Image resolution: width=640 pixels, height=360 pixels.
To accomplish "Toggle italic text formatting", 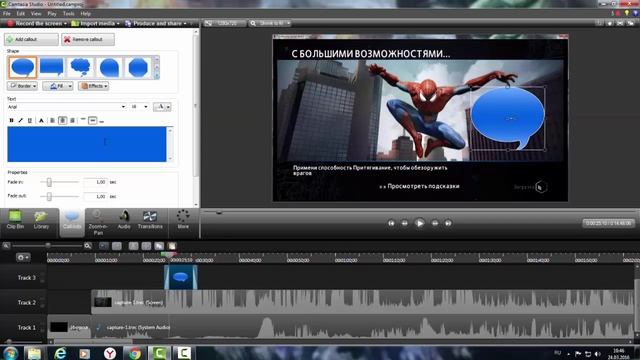I will pyautogui.click(x=20, y=120).
